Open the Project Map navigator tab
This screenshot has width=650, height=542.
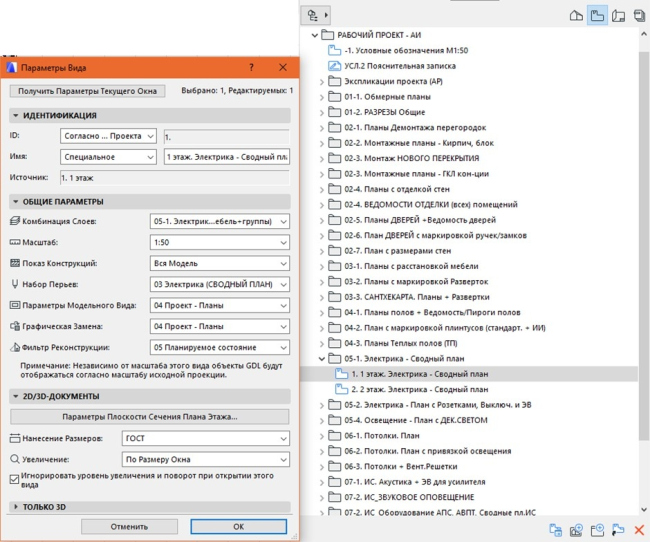pos(574,16)
